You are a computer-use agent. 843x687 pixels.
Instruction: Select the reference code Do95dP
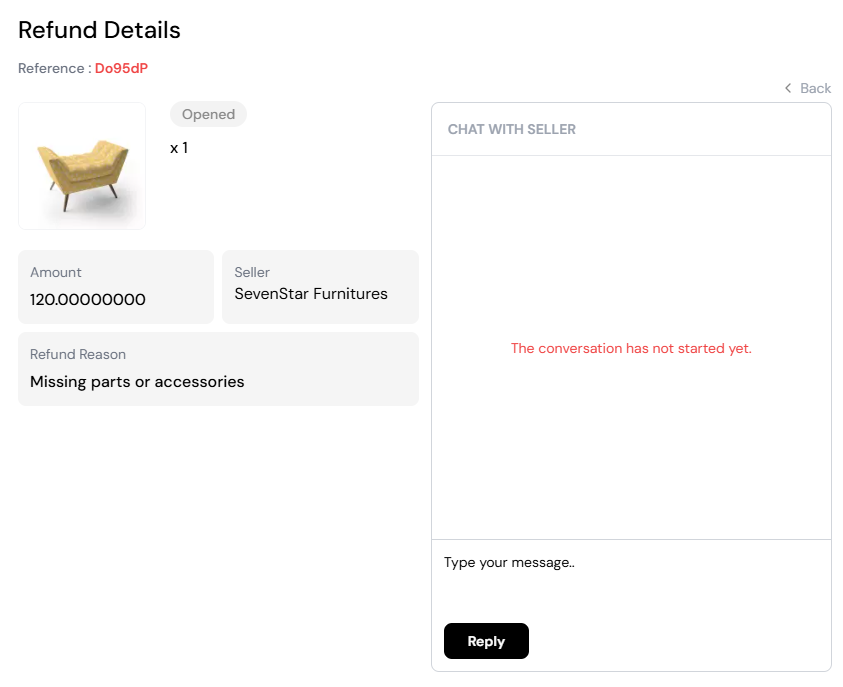coord(121,68)
